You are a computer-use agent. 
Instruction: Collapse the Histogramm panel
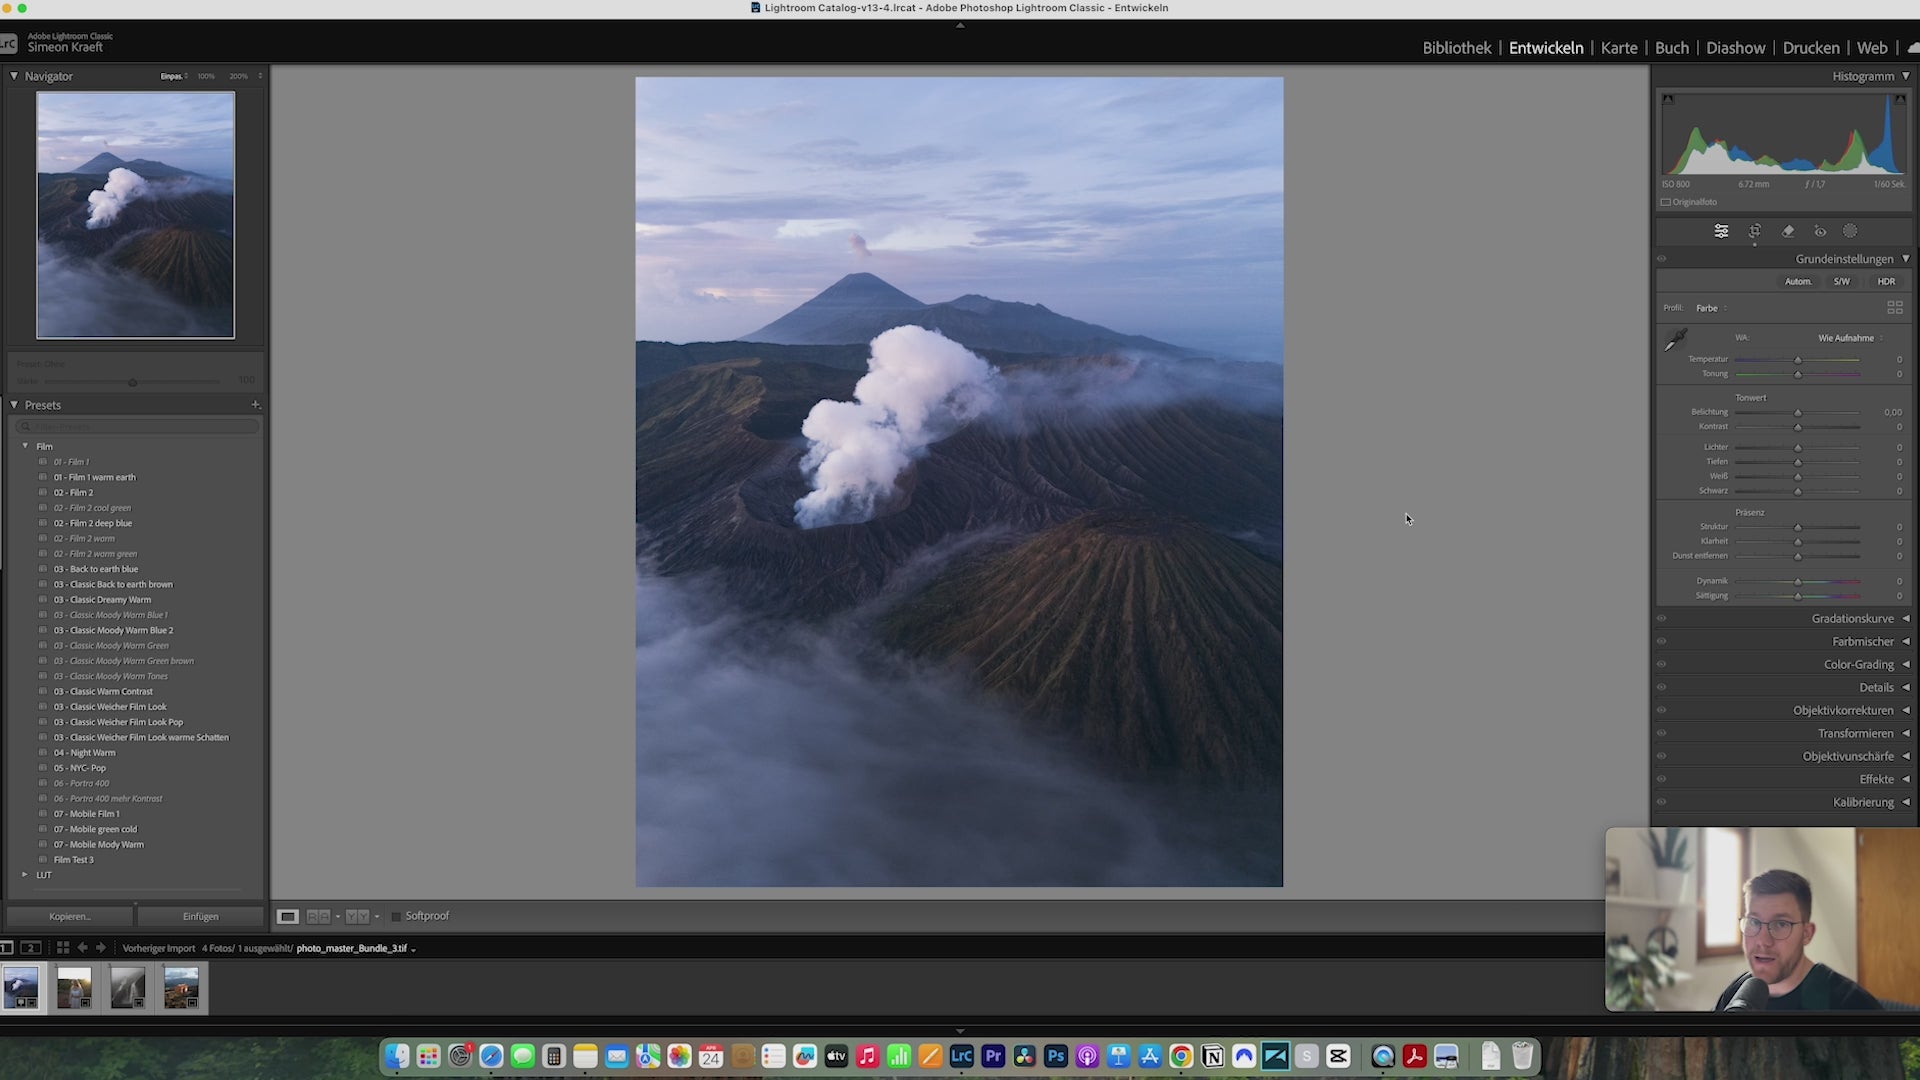point(1906,76)
